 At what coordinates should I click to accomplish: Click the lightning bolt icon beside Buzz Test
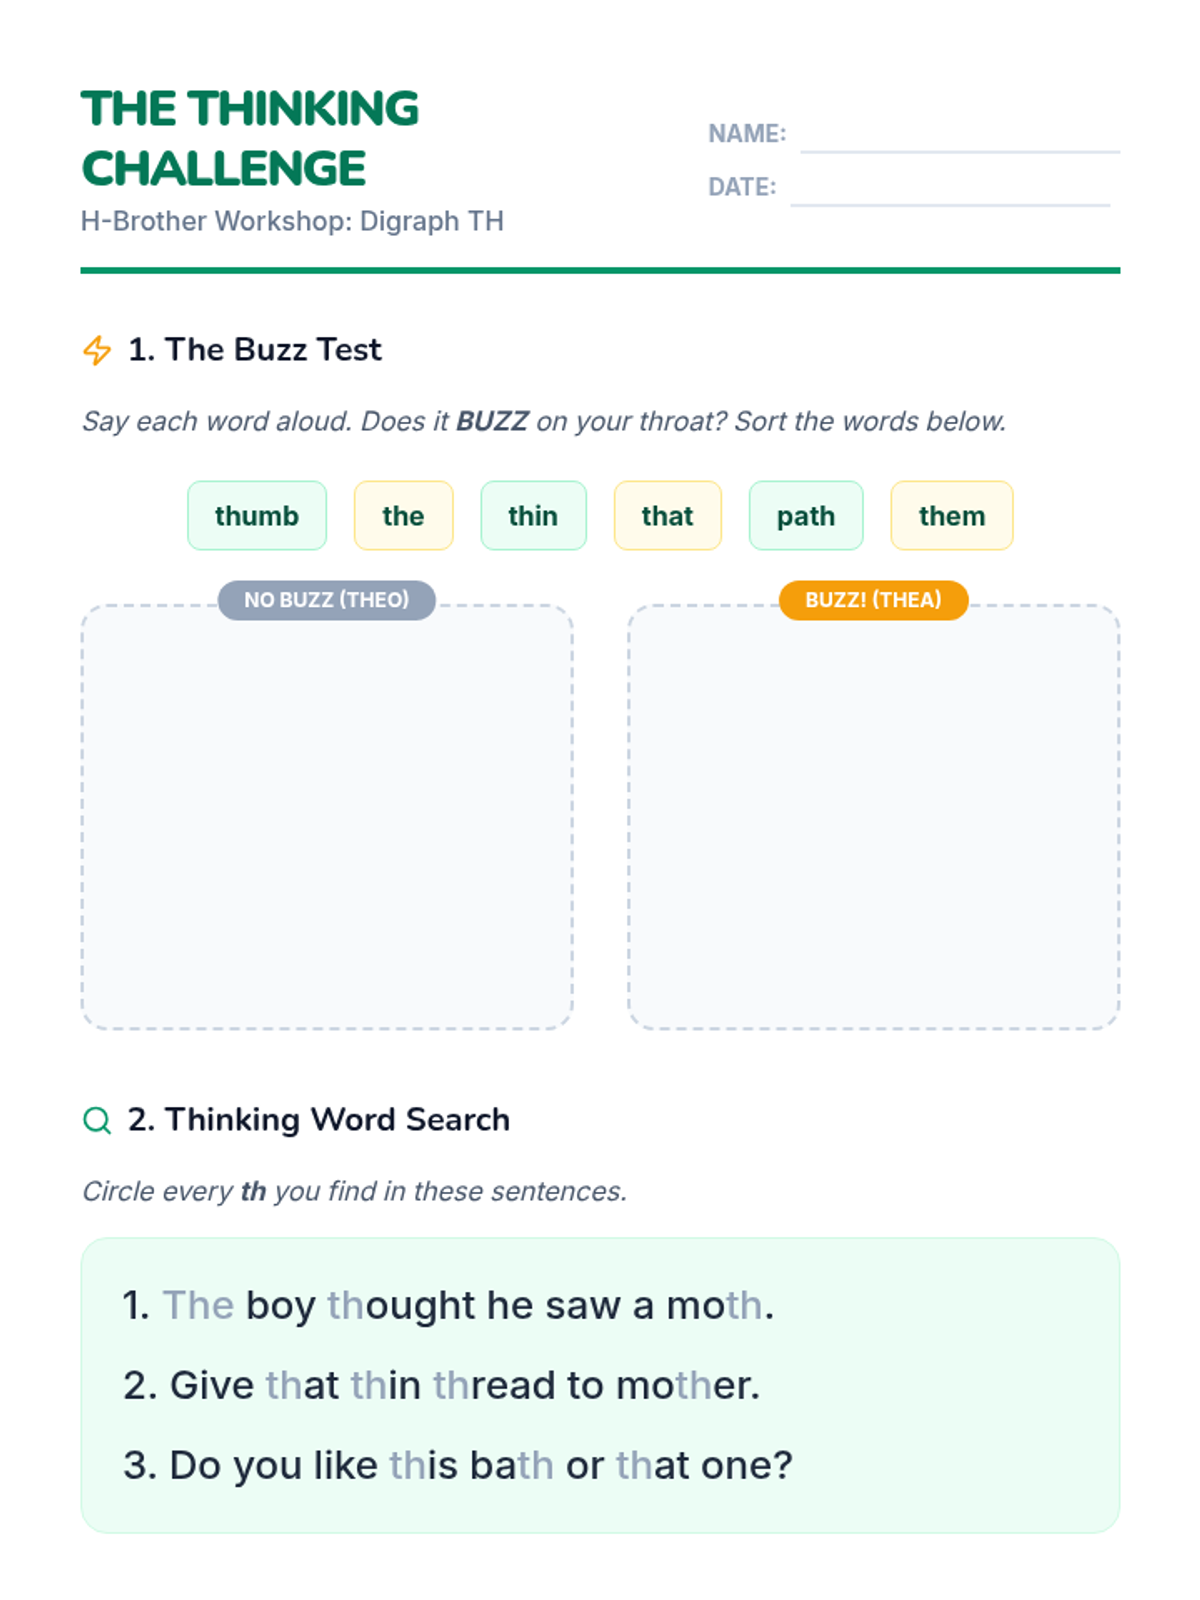pyautogui.click(x=97, y=350)
